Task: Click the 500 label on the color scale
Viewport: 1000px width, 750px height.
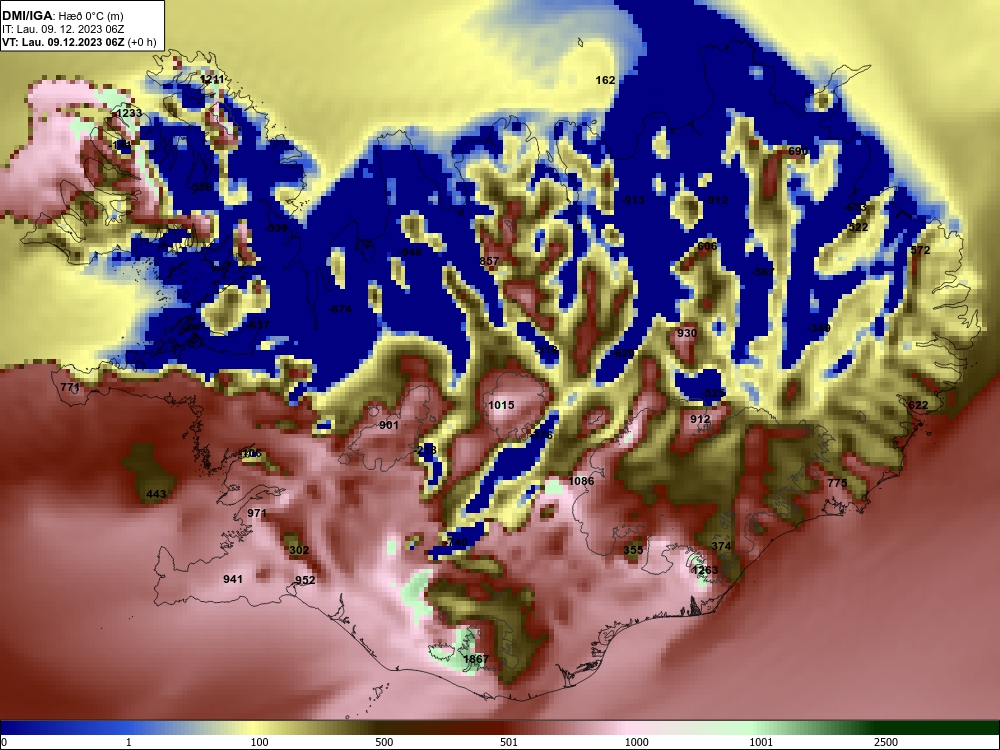Action: tap(384, 742)
